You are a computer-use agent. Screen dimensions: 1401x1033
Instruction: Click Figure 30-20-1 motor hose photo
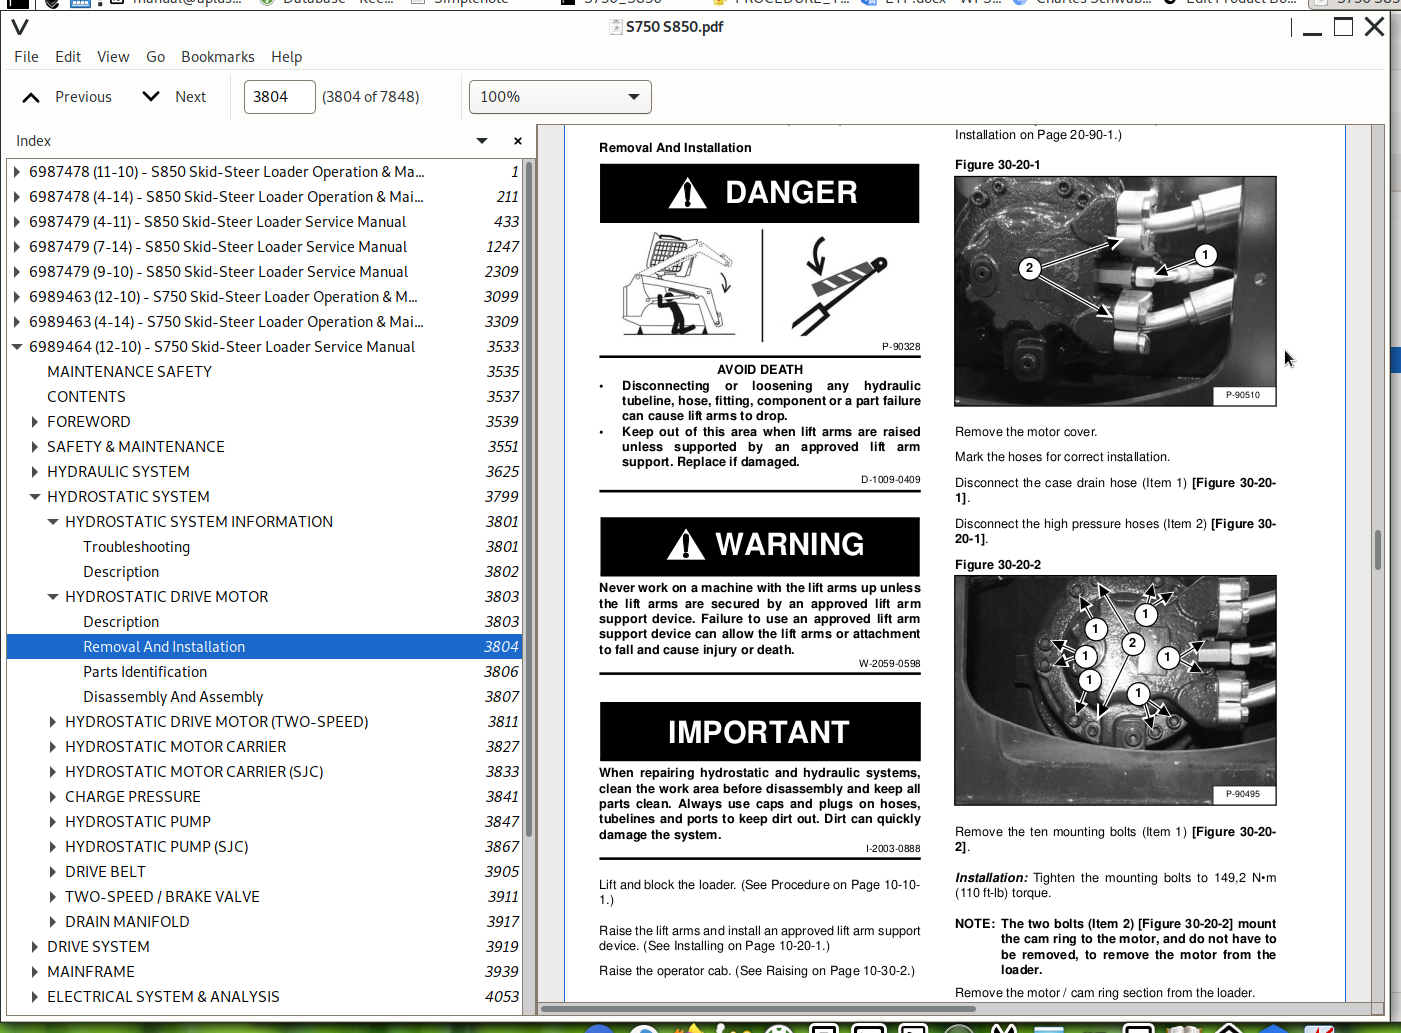[1115, 291]
